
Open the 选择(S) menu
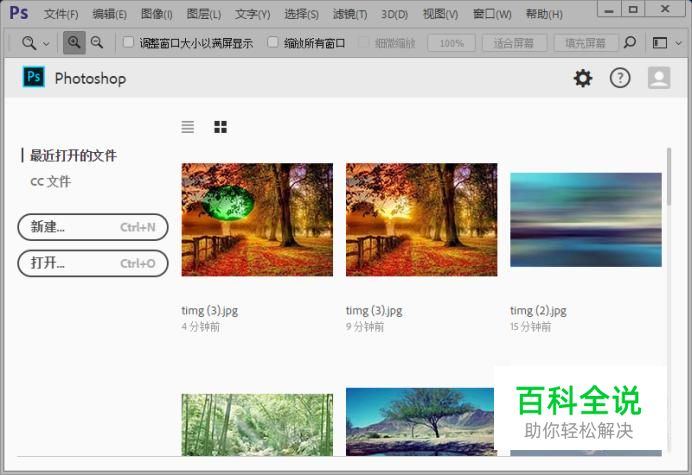coord(301,14)
